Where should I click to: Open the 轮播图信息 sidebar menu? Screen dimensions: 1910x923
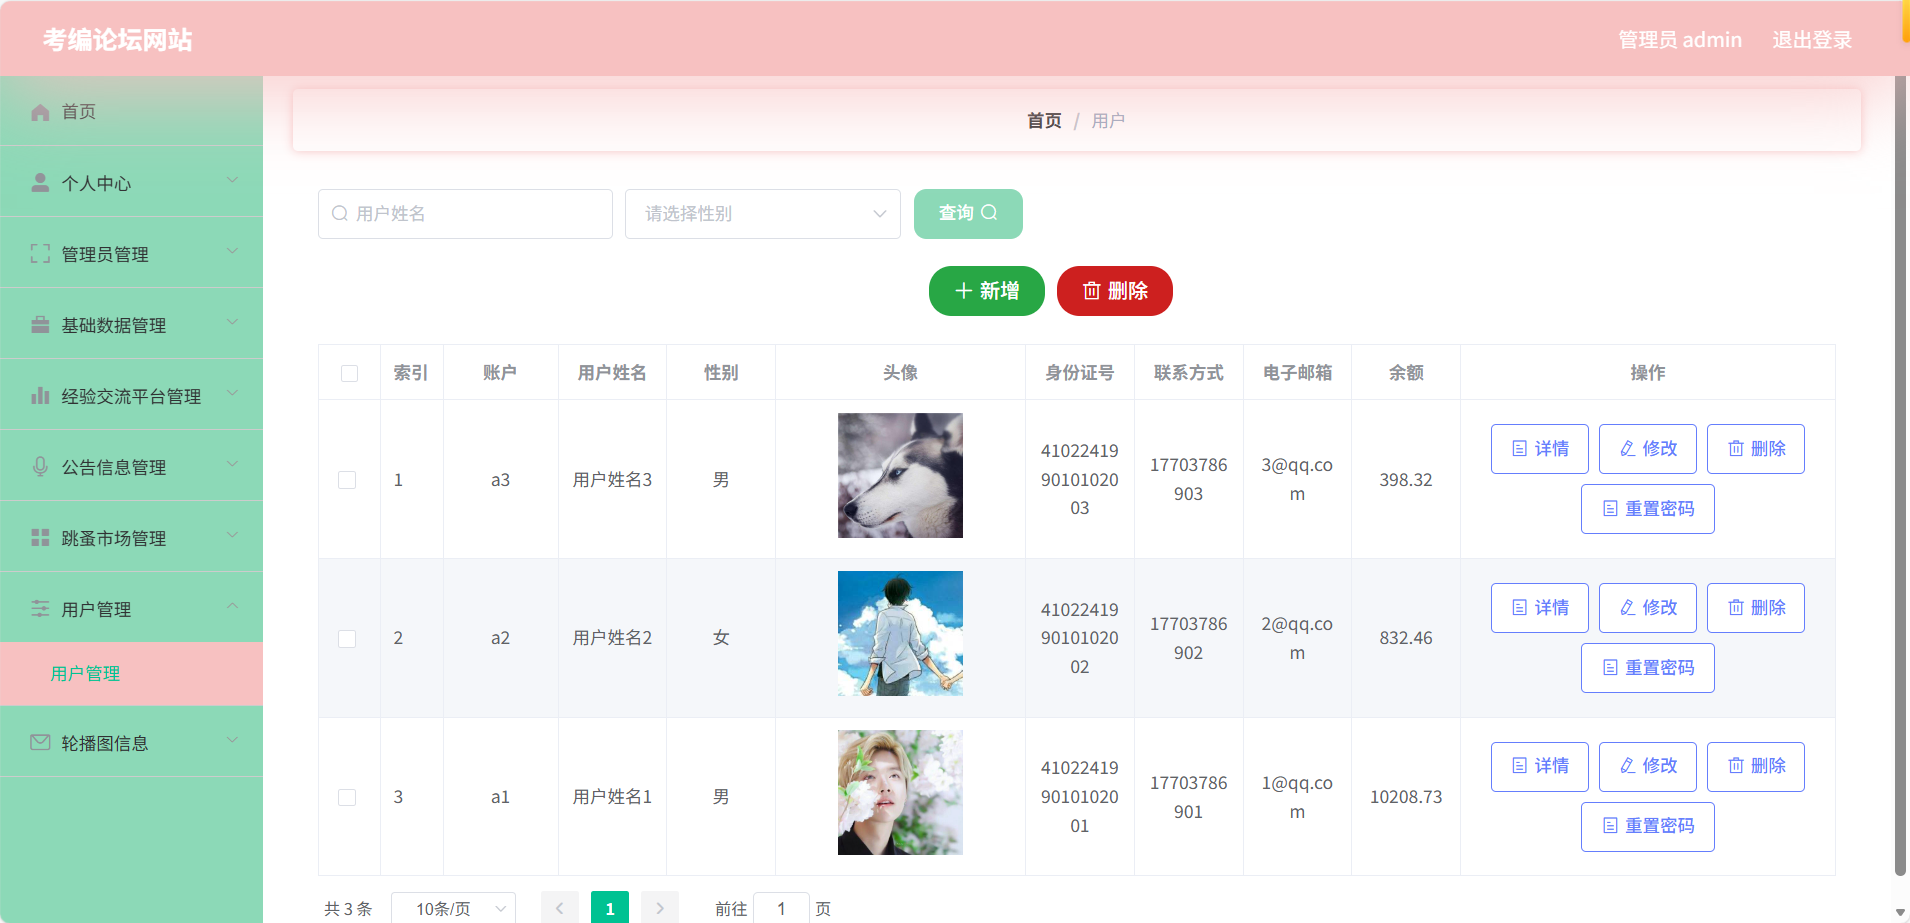[x=131, y=743]
